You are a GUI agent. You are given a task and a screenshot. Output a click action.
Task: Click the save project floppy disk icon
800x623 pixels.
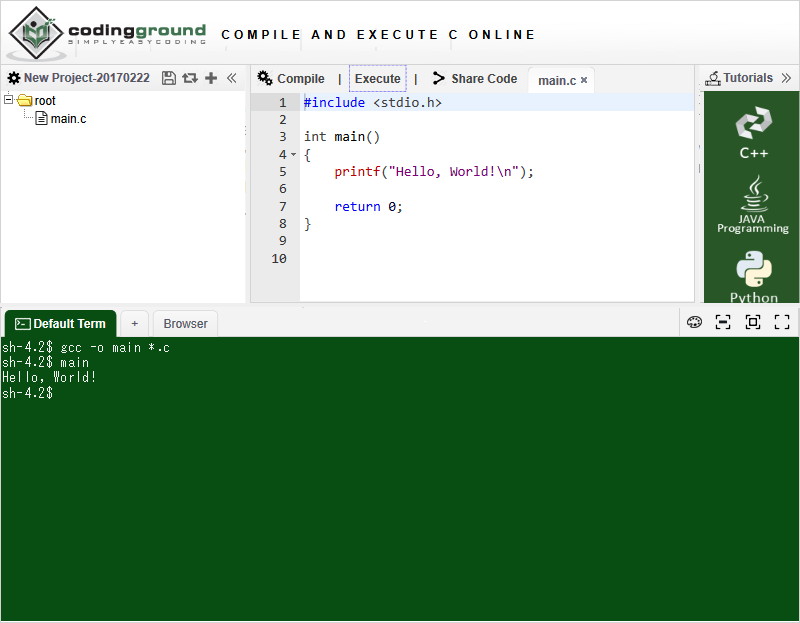coord(168,78)
